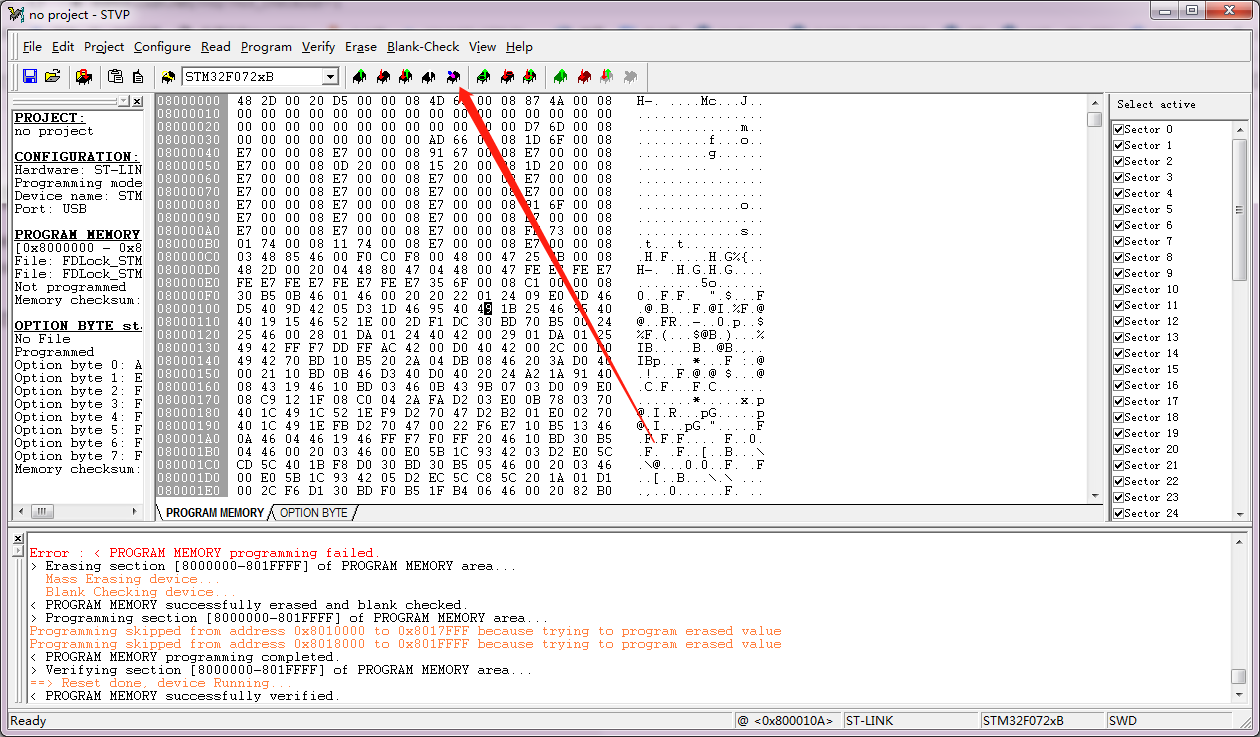Image resolution: width=1260 pixels, height=737 pixels.
Task: Select address row 08000000 in hex view
Action: (x=189, y=101)
